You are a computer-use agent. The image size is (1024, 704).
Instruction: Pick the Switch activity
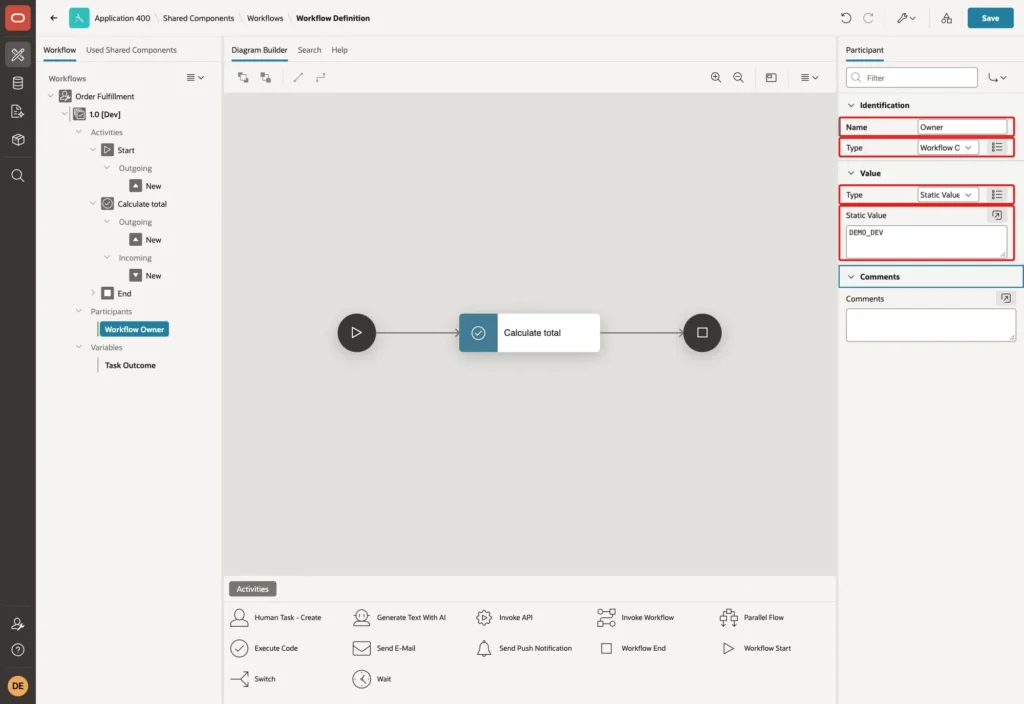[x=253, y=679]
